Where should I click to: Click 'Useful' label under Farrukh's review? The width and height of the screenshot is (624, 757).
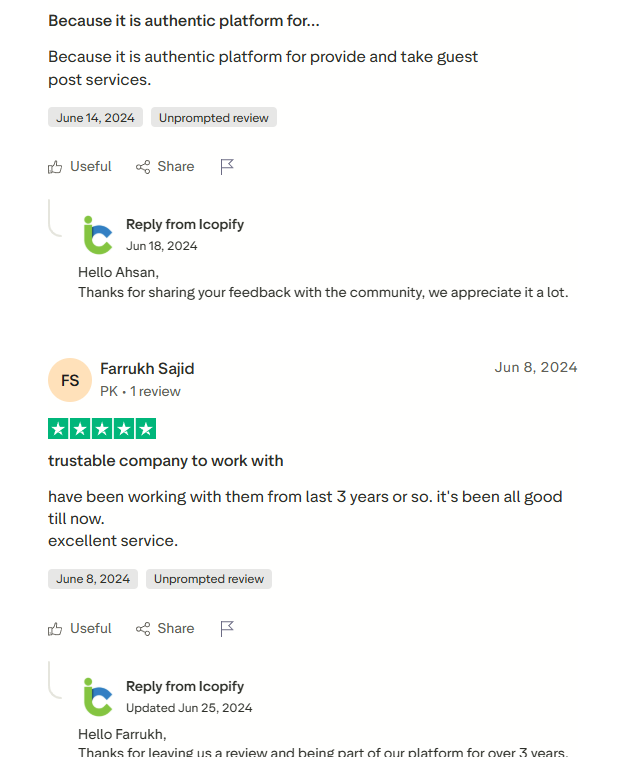point(91,629)
